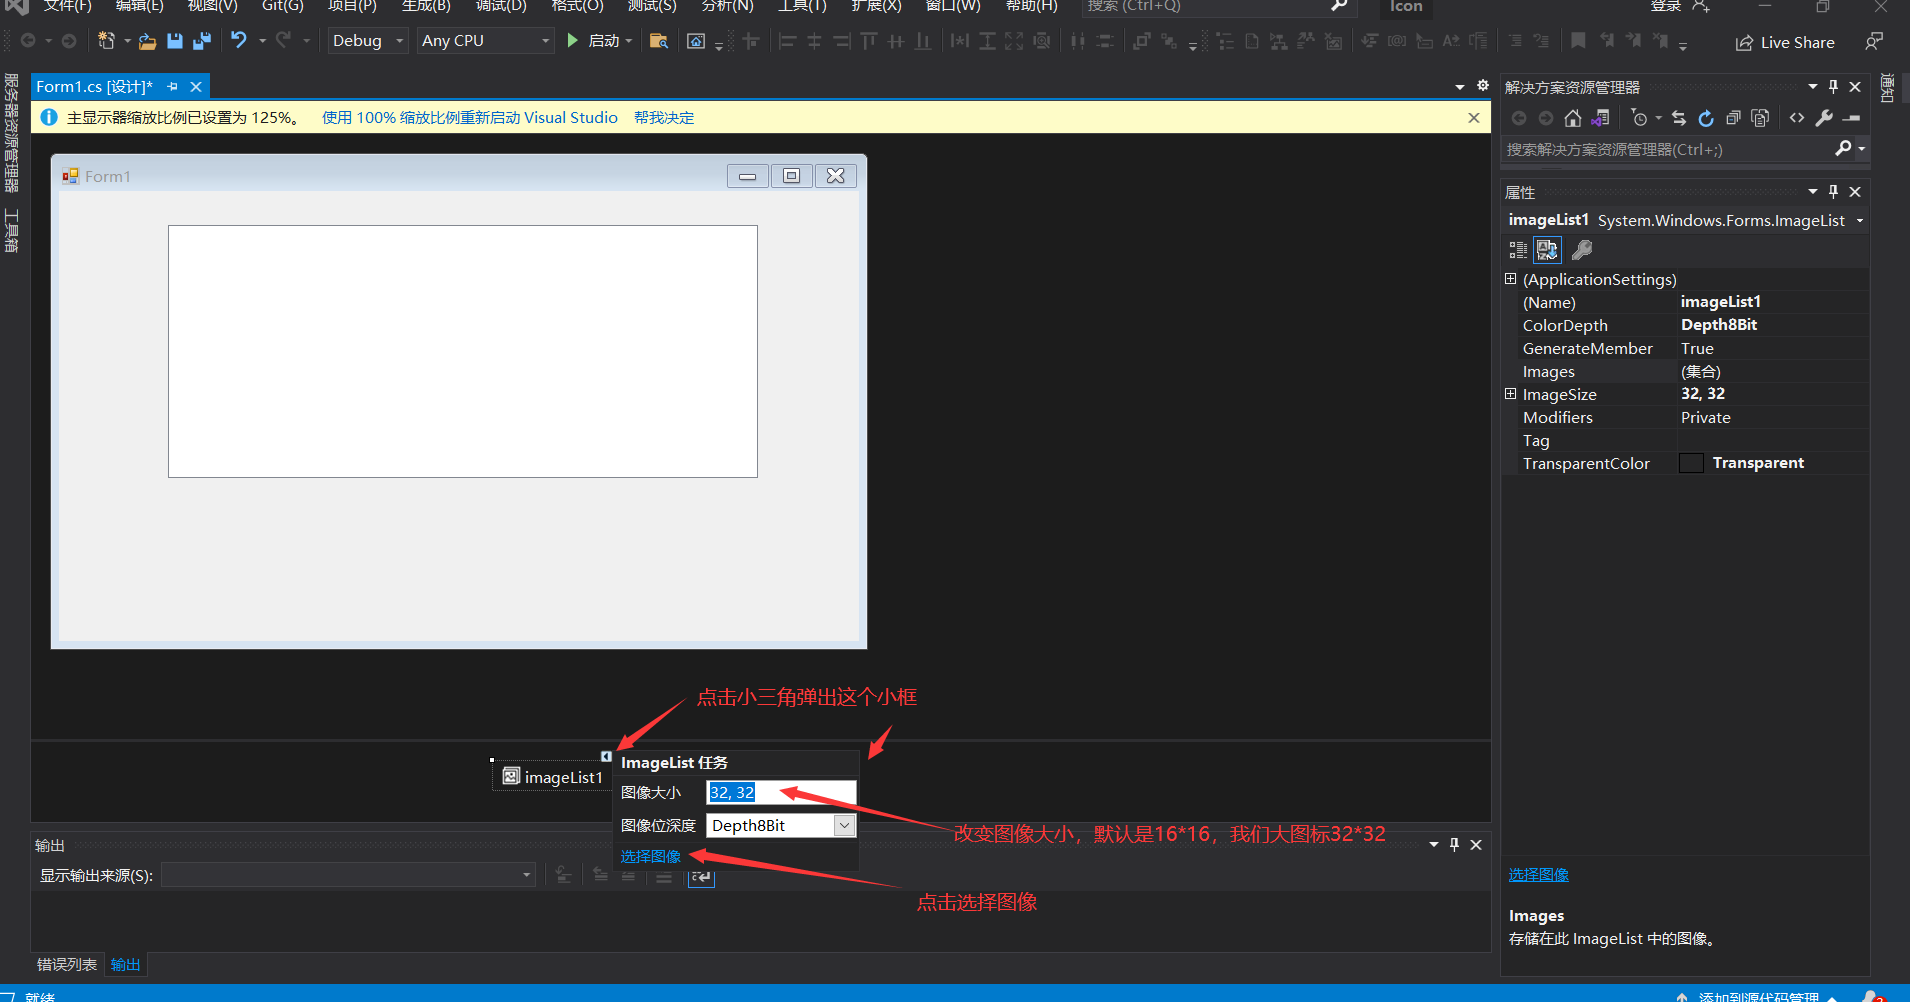Refresh the Solution Explorer
The width and height of the screenshot is (1910, 1002).
point(1706,118)
